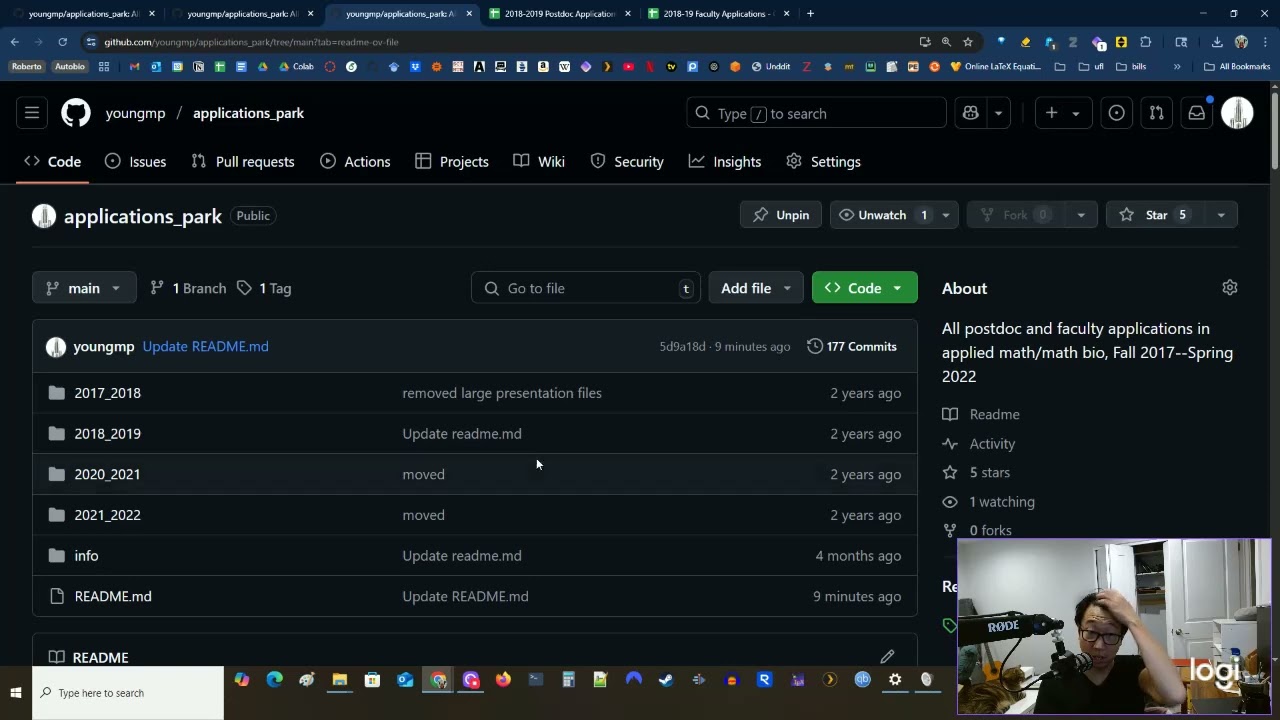Open the Activity link in About
The image size is (1280, 720).
click(992, 444)
